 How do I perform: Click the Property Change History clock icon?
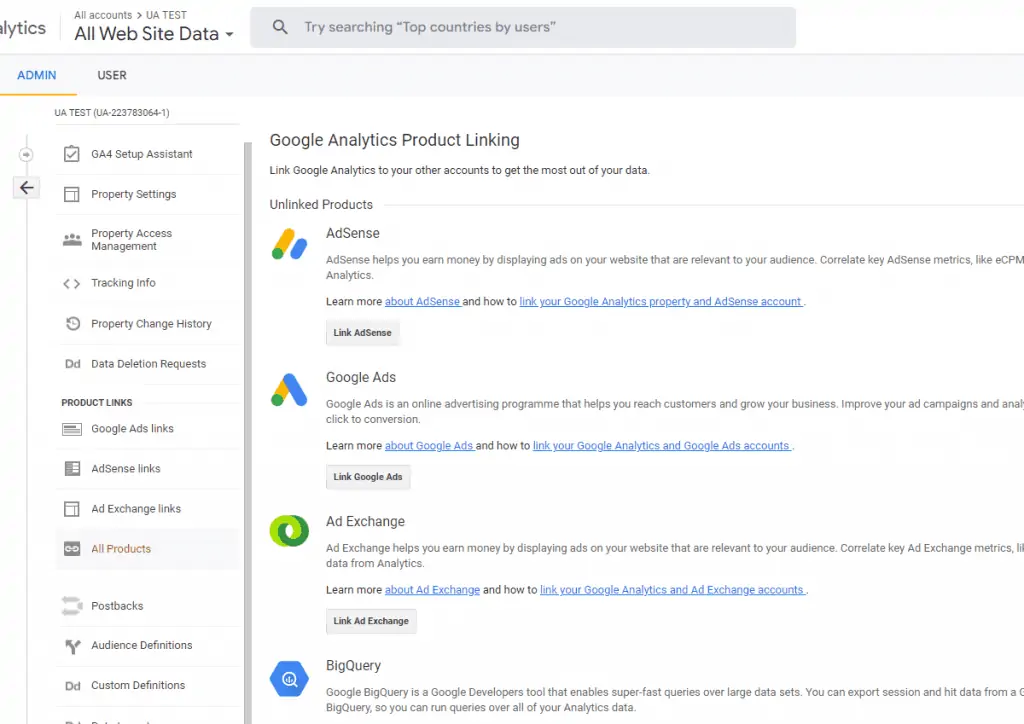pyautogui.click(x=71, y=323)
